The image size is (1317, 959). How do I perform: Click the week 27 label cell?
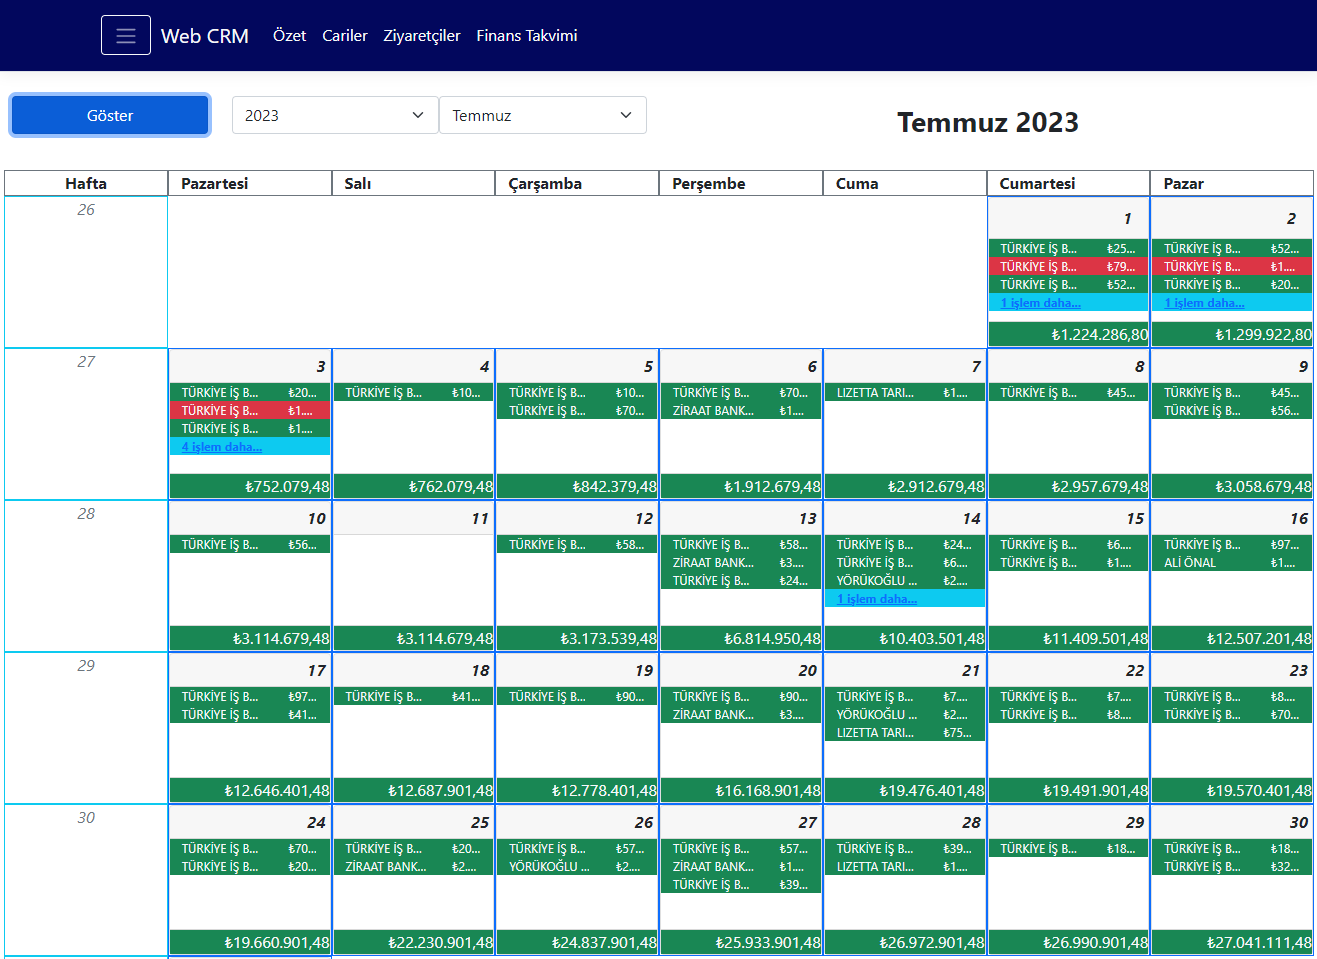pyautogui.click(x=86, y=424)
